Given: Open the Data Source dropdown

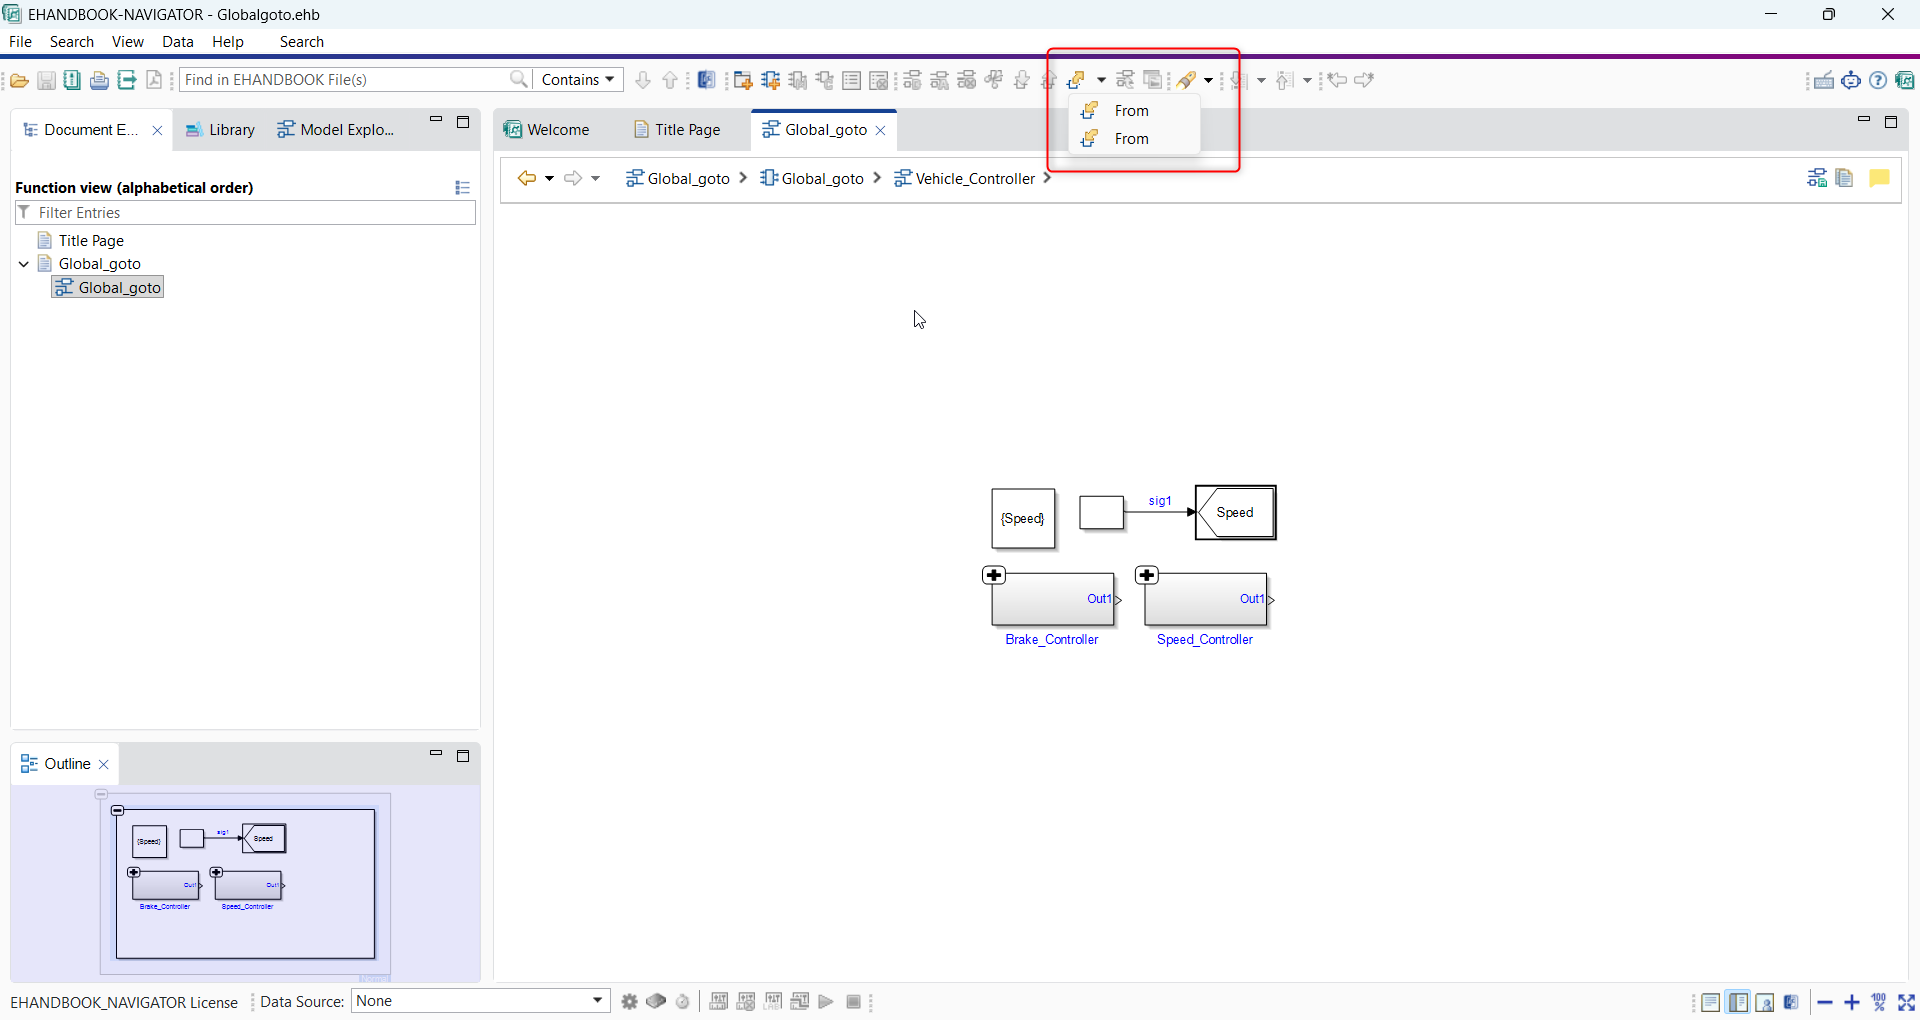Looking at the screenshot, I should click(481, 1001).
